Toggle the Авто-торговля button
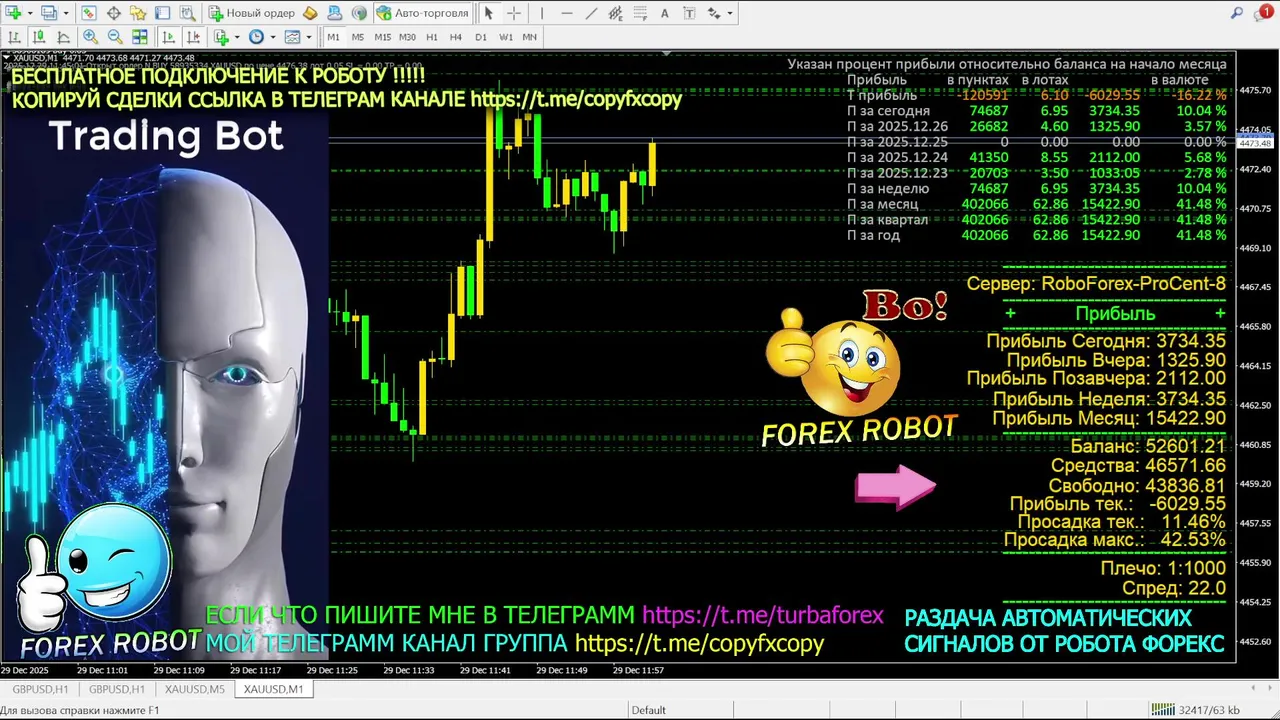Screen dimensions: 1280x720 click(423, 13)
